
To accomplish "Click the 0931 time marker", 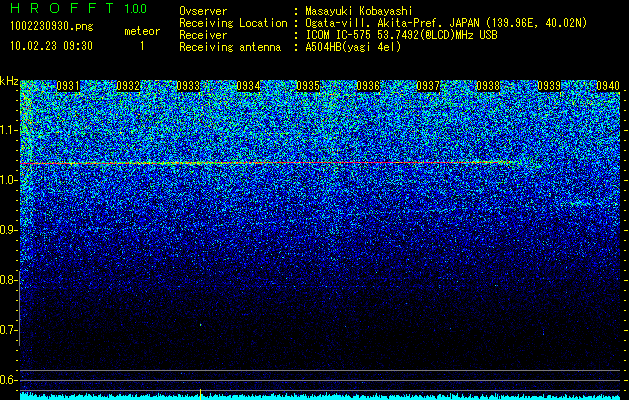I will coord(68,86).
